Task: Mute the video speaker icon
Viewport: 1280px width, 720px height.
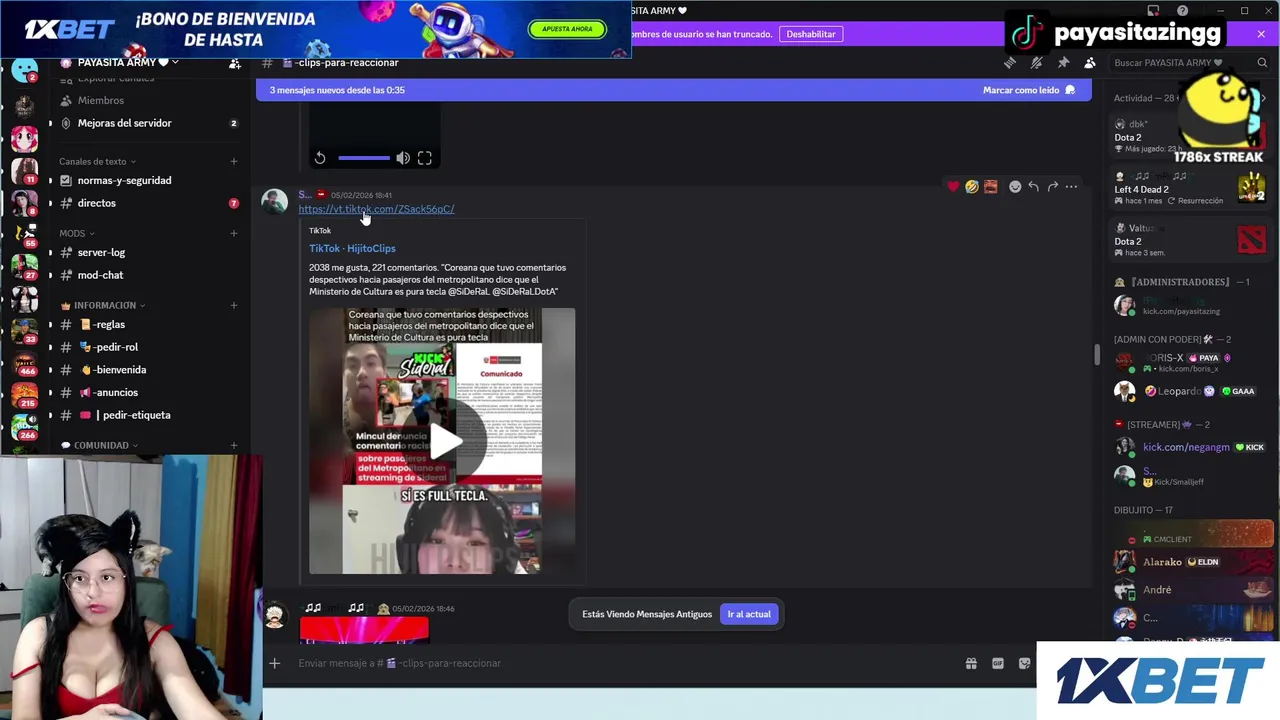Action: [x=402, y=158]
